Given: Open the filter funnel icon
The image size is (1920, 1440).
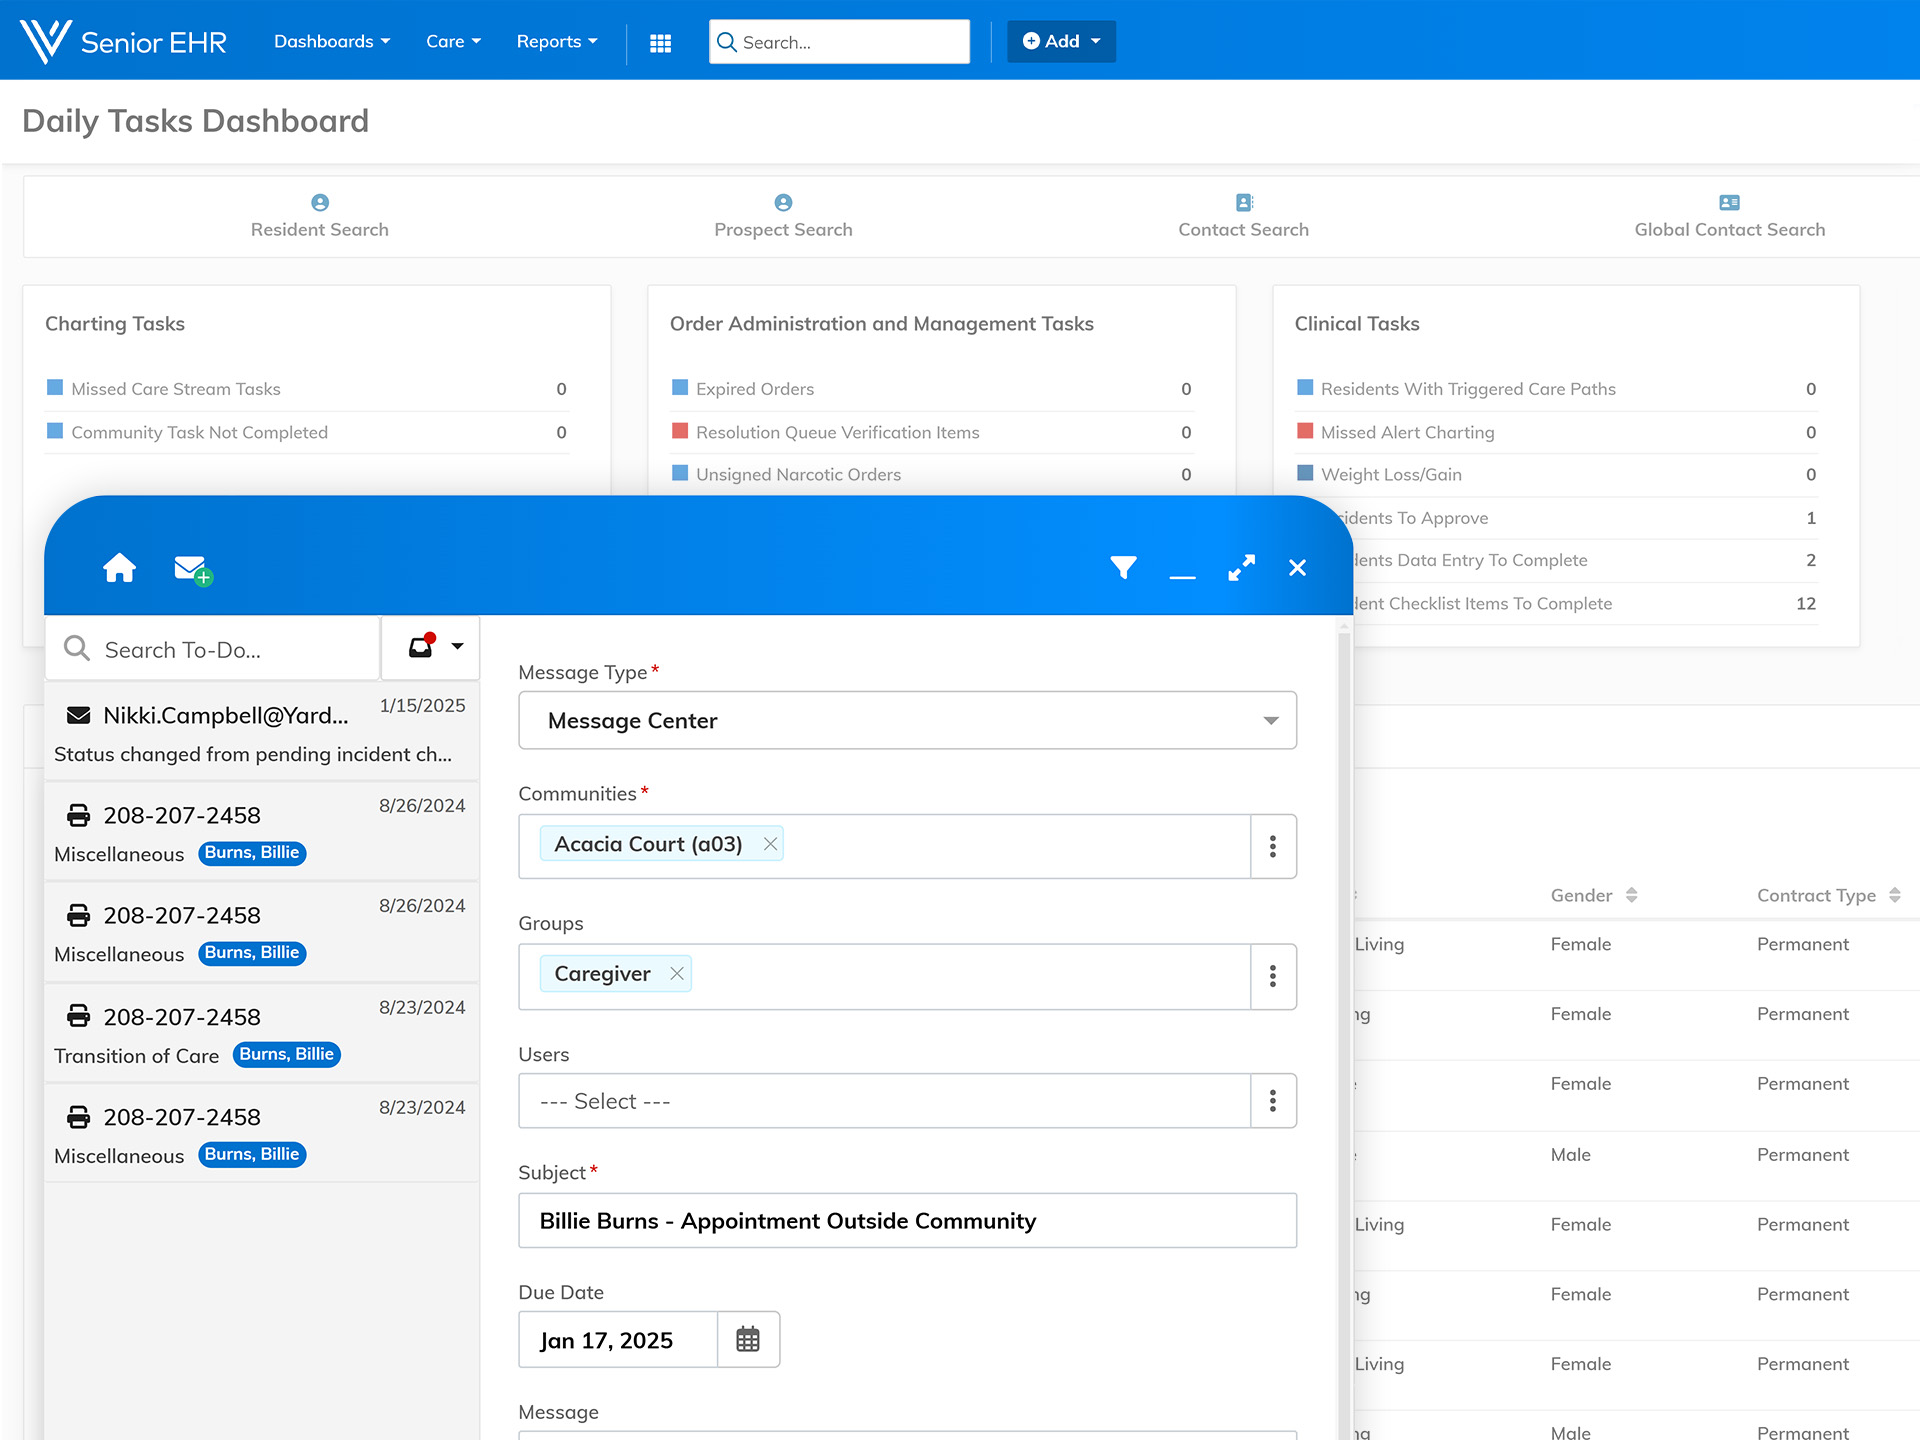Looking at the screenshot, I should click(1123, 568).
